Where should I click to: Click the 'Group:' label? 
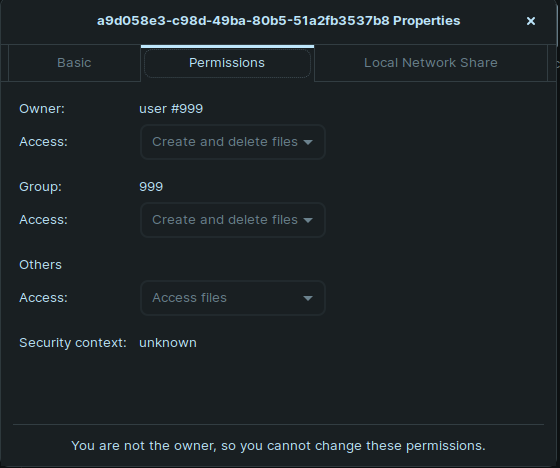click(40, 186)
